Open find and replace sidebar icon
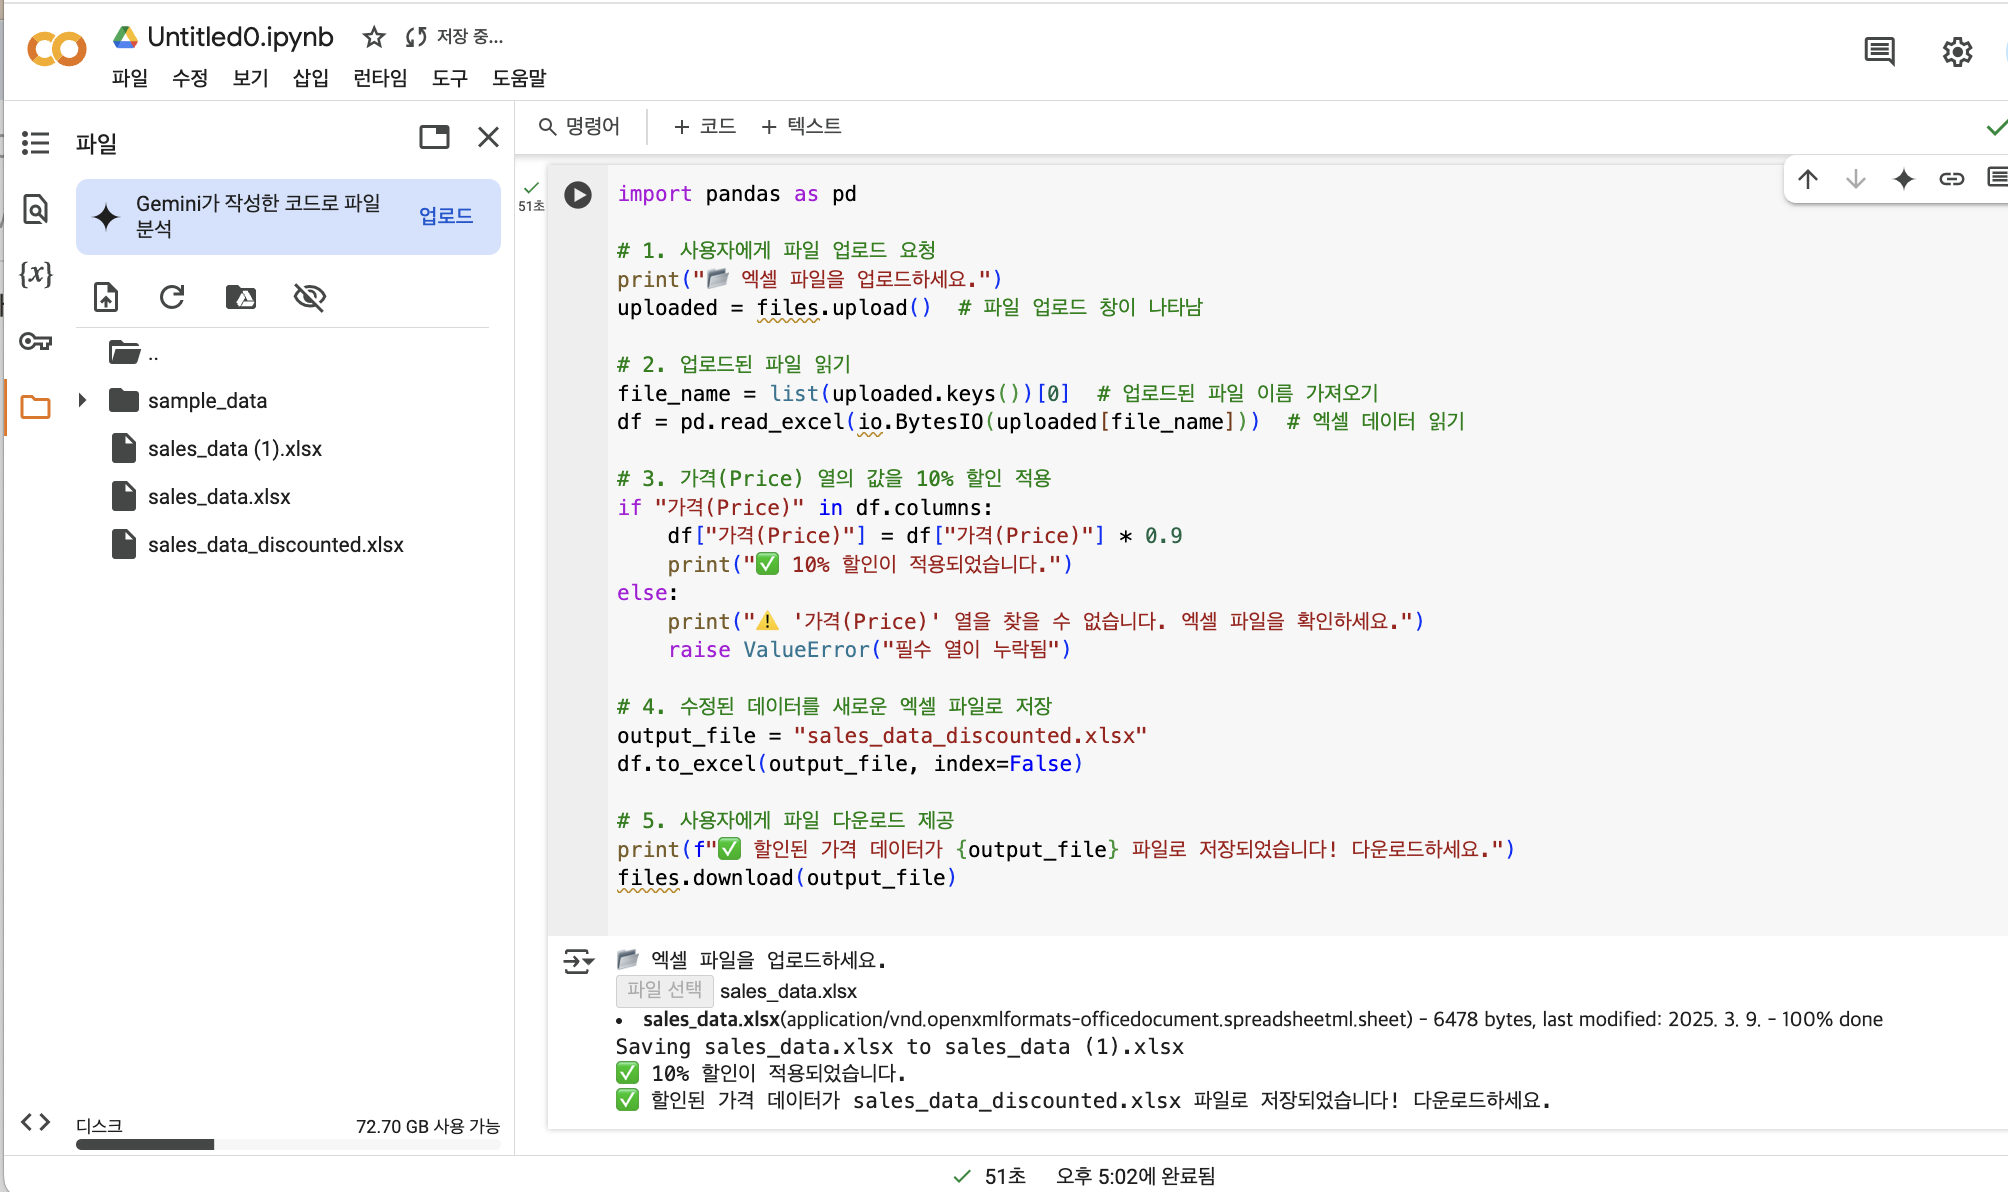 pos(35,209)
